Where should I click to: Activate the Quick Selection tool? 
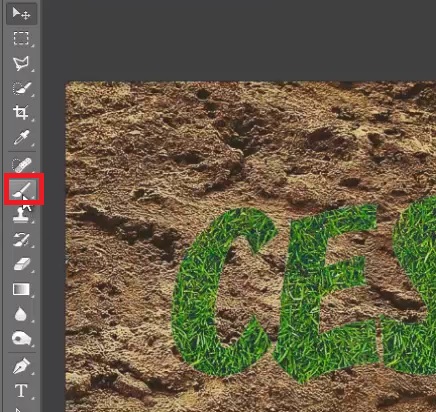(21, 89)
